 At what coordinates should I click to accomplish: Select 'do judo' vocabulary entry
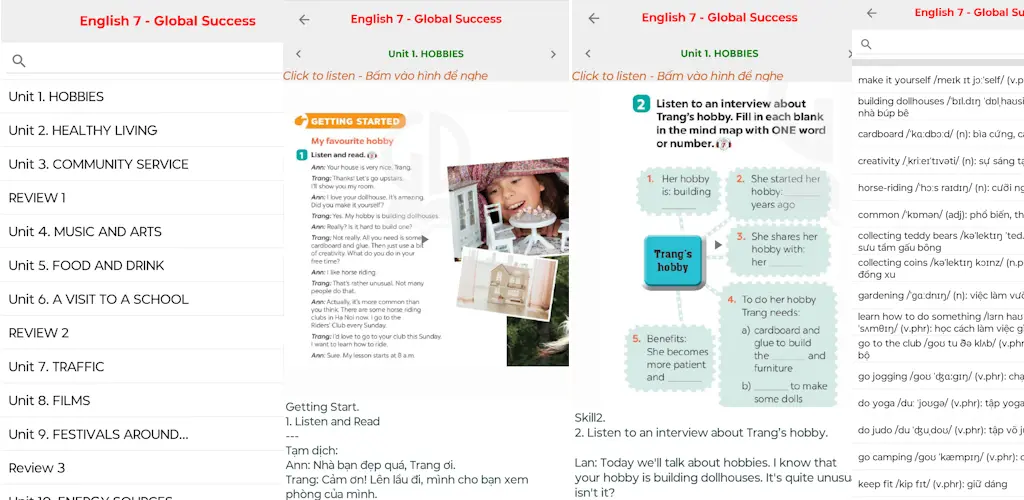tap(938, 430)
